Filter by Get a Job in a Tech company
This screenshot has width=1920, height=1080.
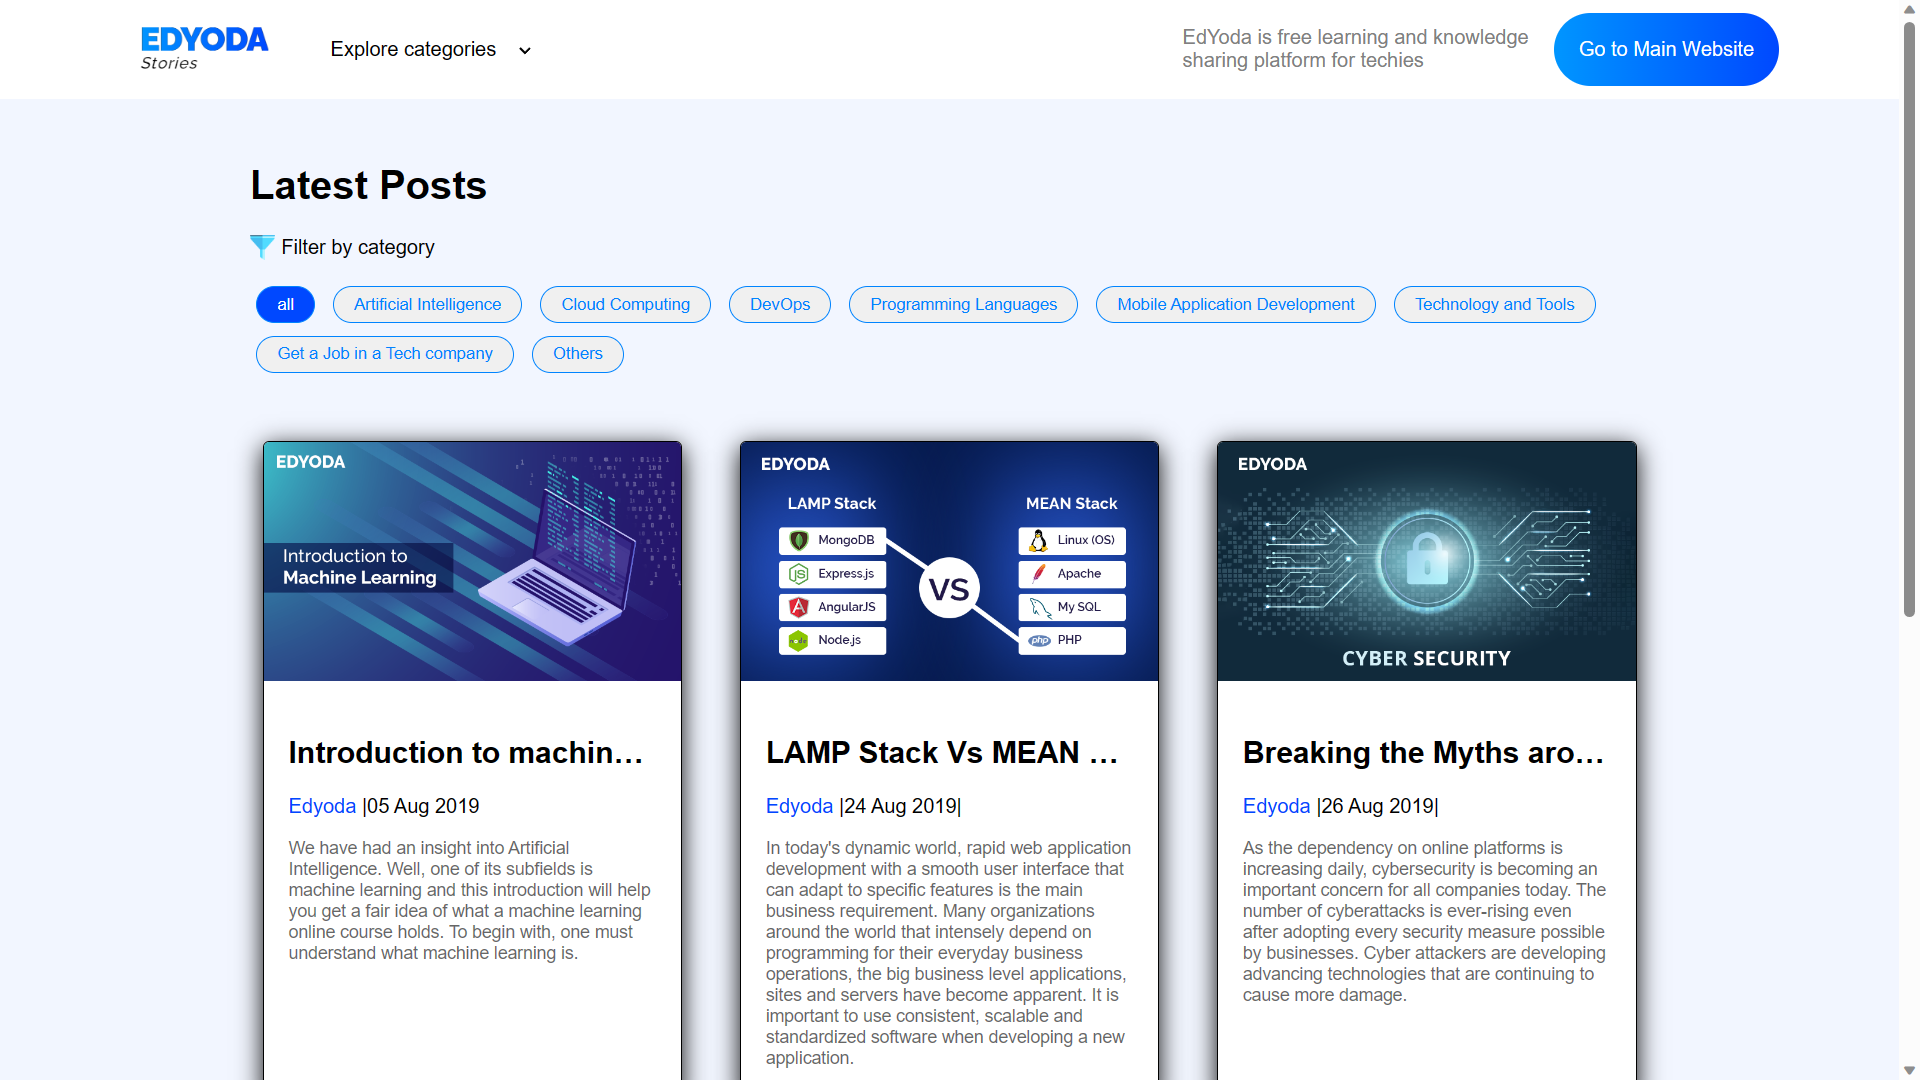385,354
